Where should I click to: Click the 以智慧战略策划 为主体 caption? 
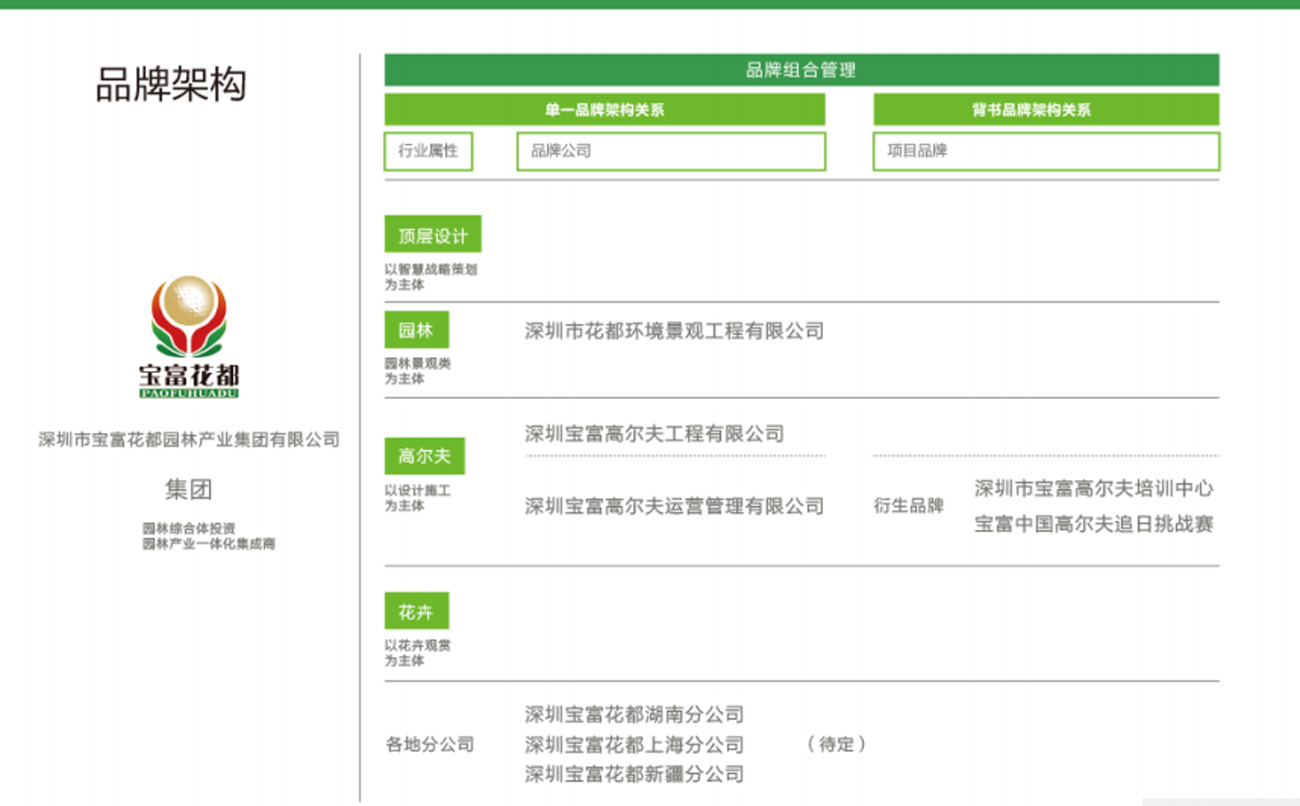click(431, 277)
